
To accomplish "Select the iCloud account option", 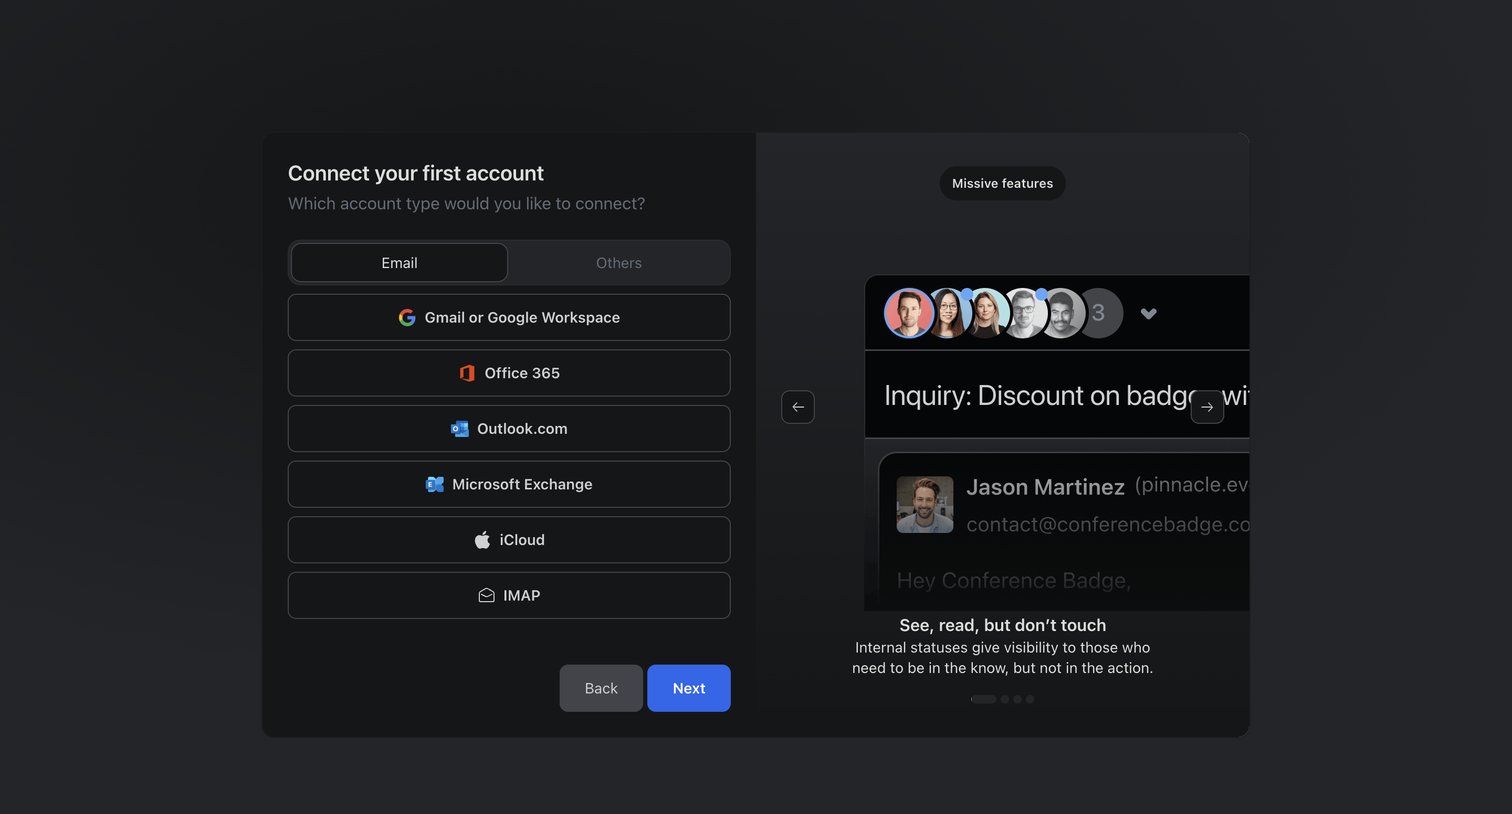I will [x=509, y=540].
